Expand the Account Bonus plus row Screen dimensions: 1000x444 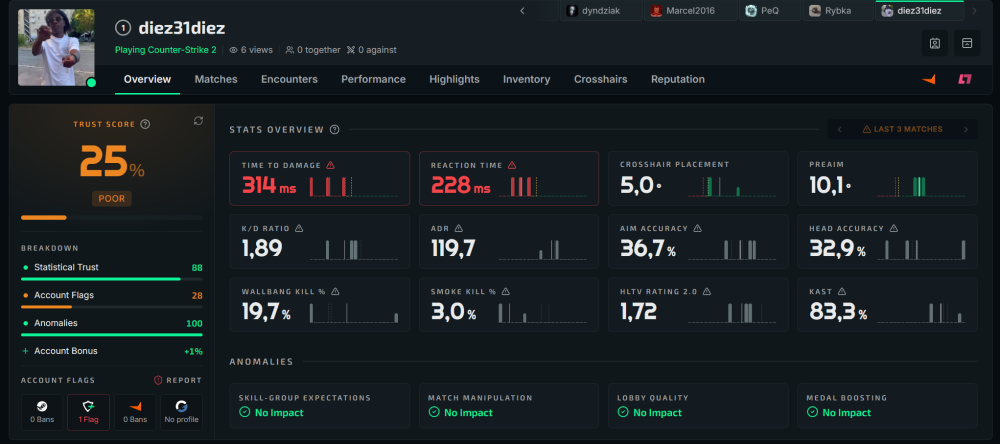tap(112, 351)
